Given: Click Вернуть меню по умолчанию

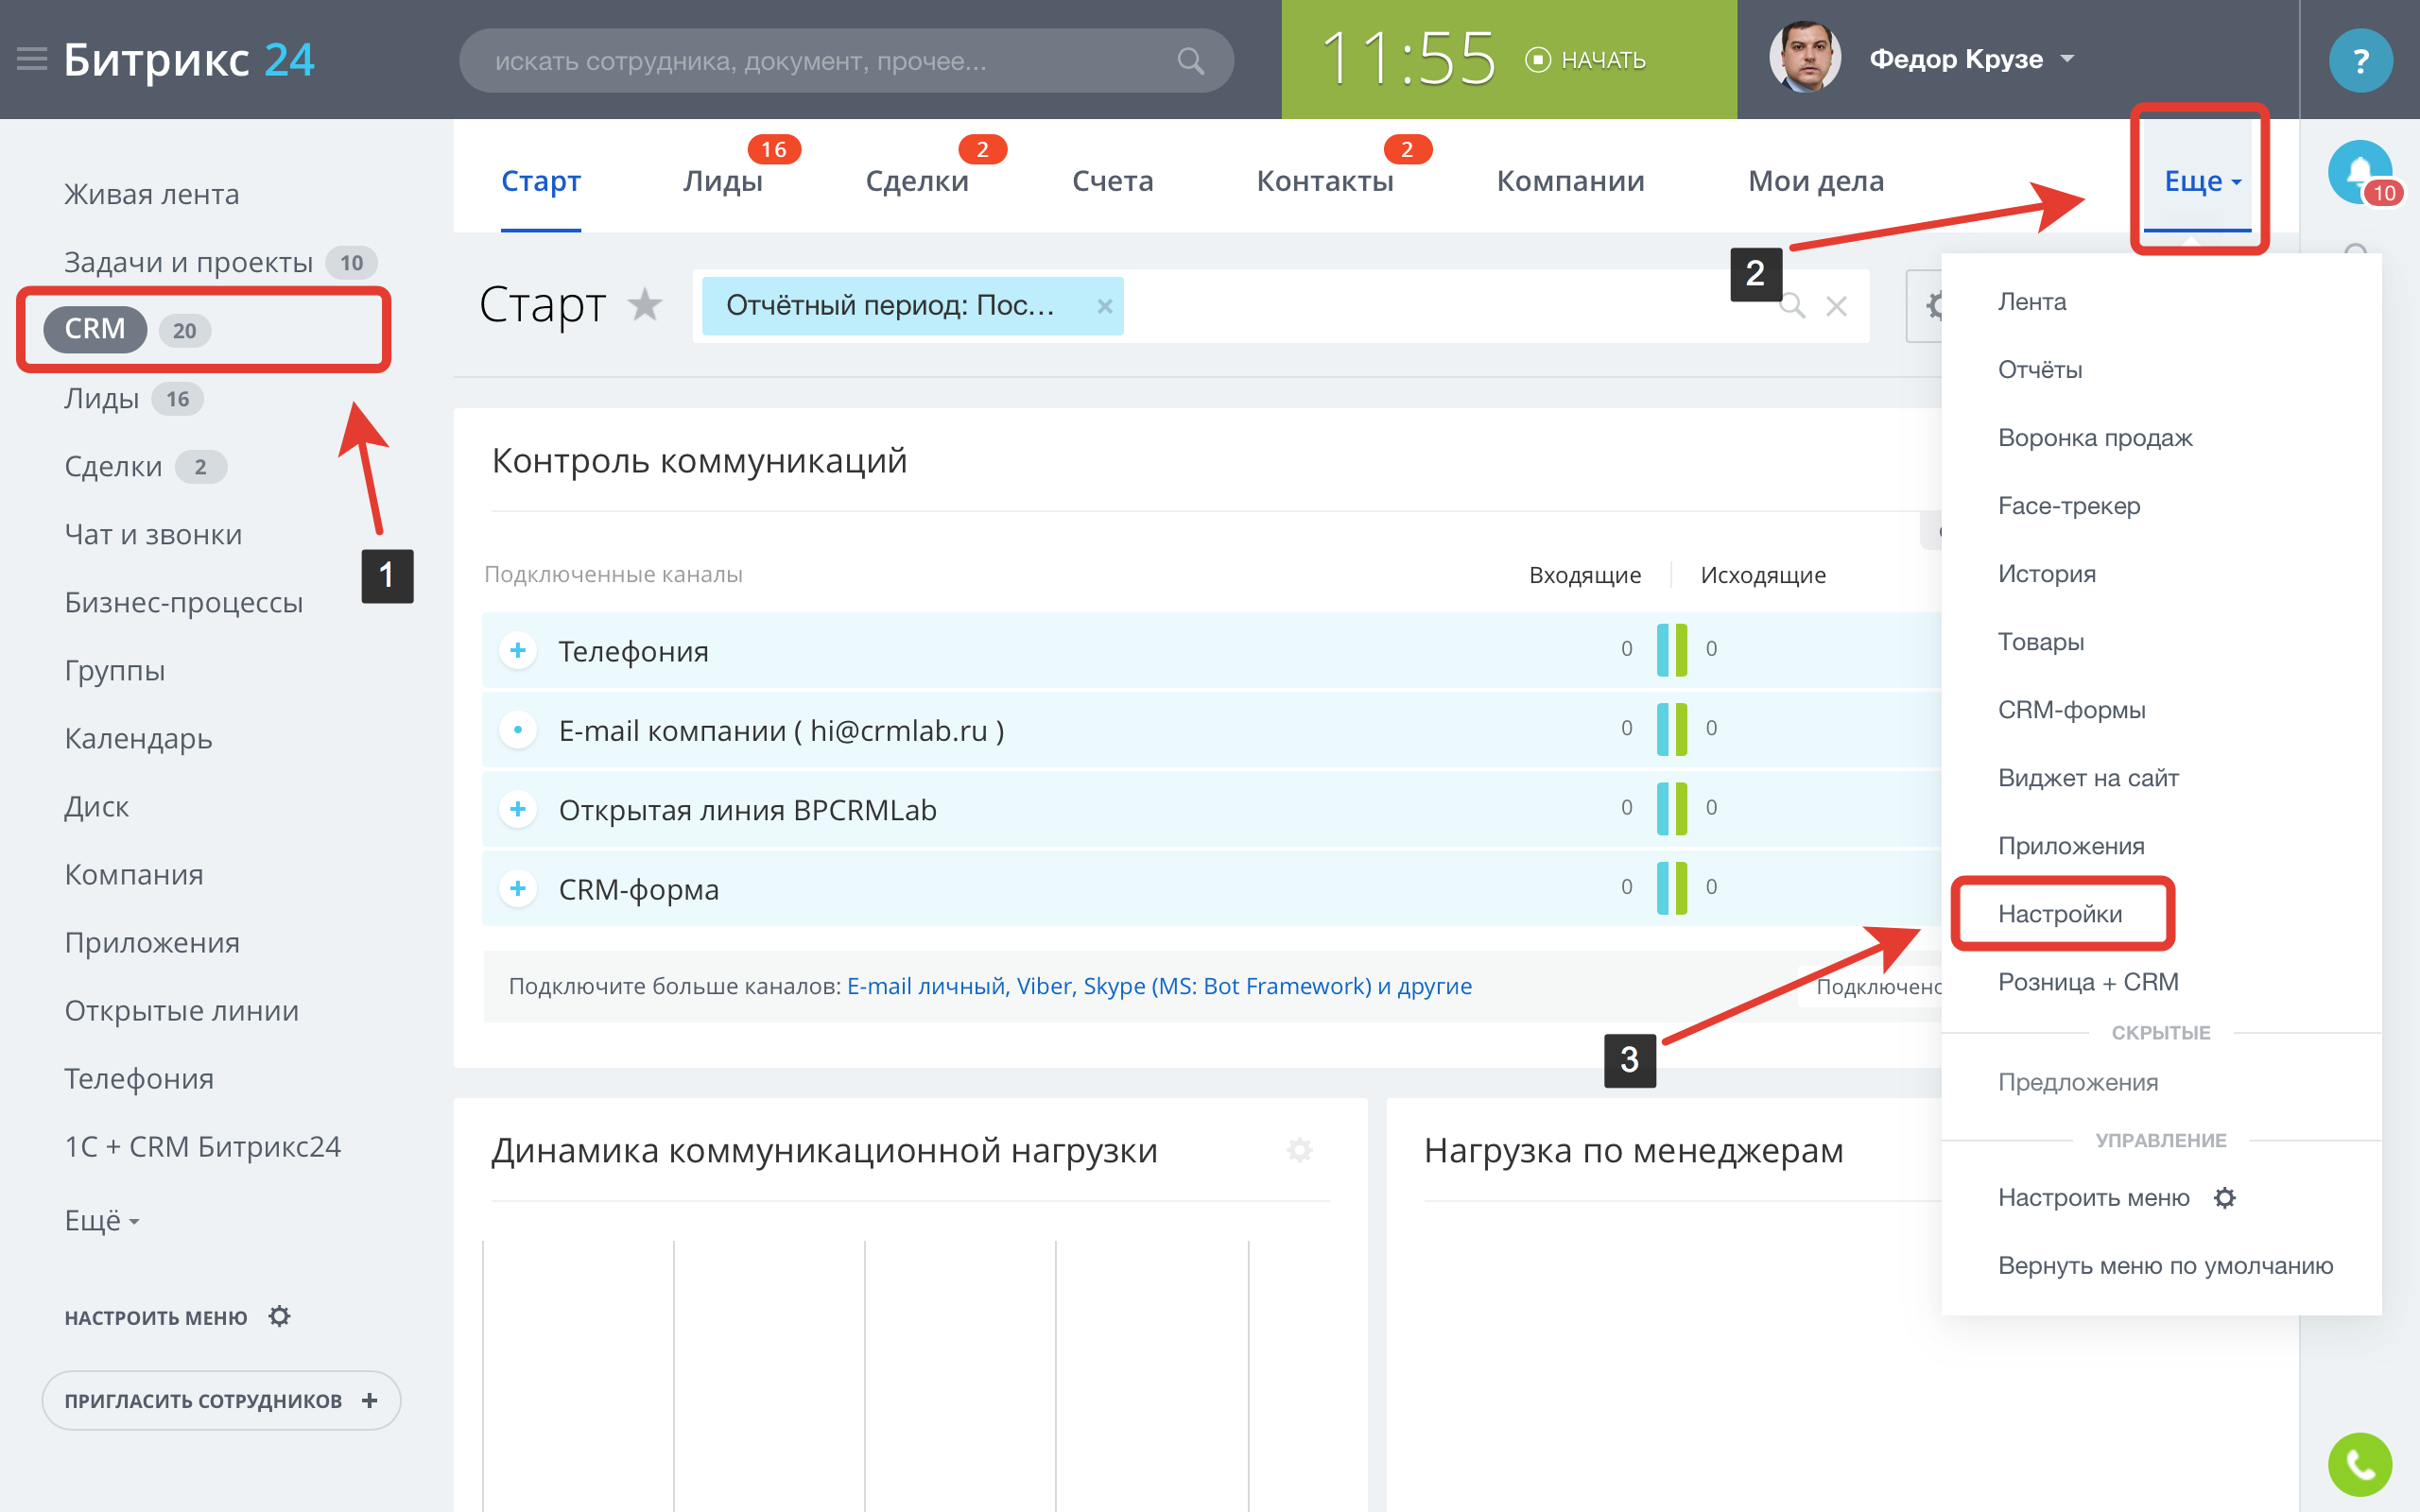Looking at the screenshot, I should point(2165,1265).
